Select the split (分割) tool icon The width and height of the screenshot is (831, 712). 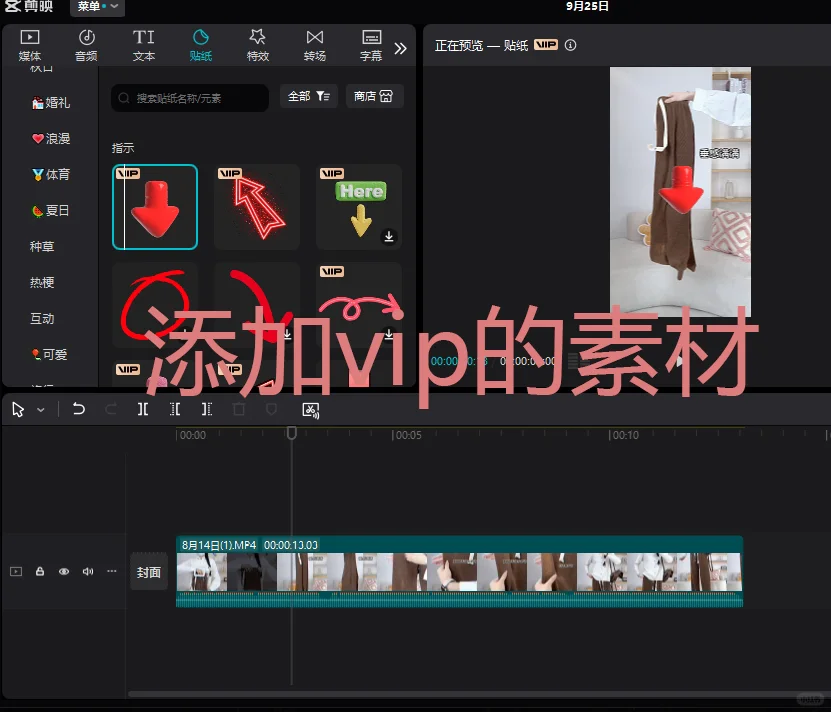pos(142,409)
